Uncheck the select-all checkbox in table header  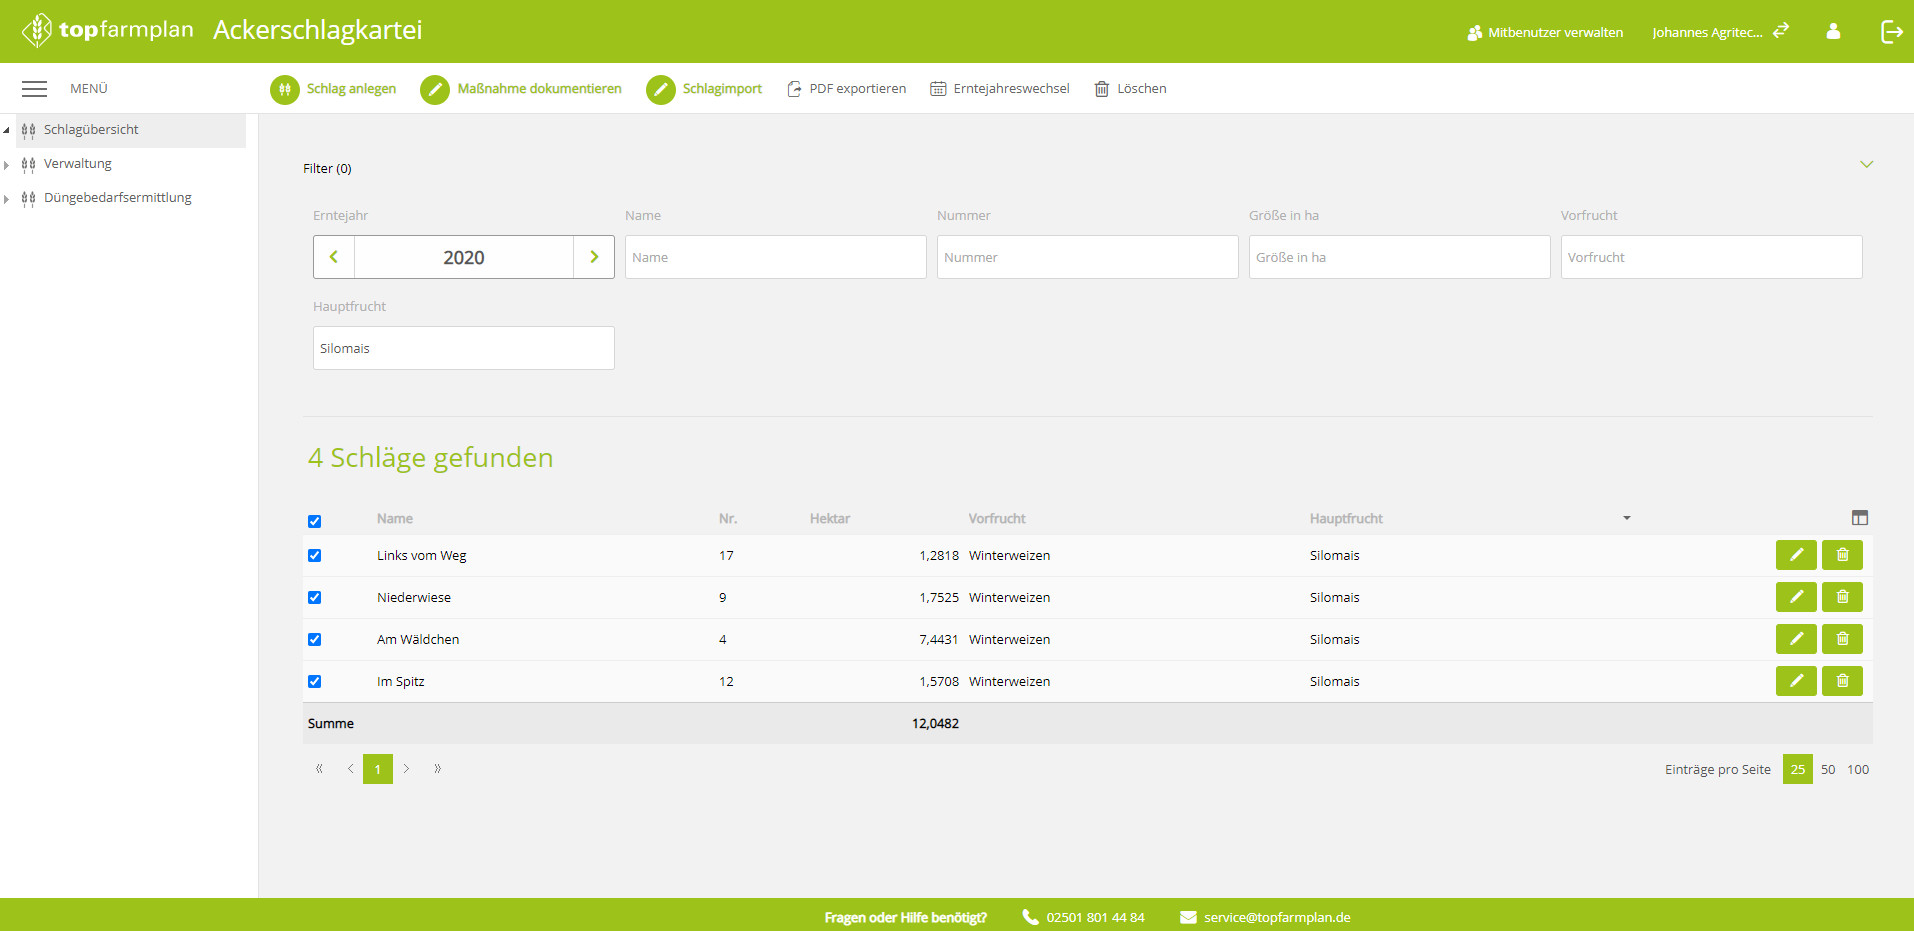point(315,521)
